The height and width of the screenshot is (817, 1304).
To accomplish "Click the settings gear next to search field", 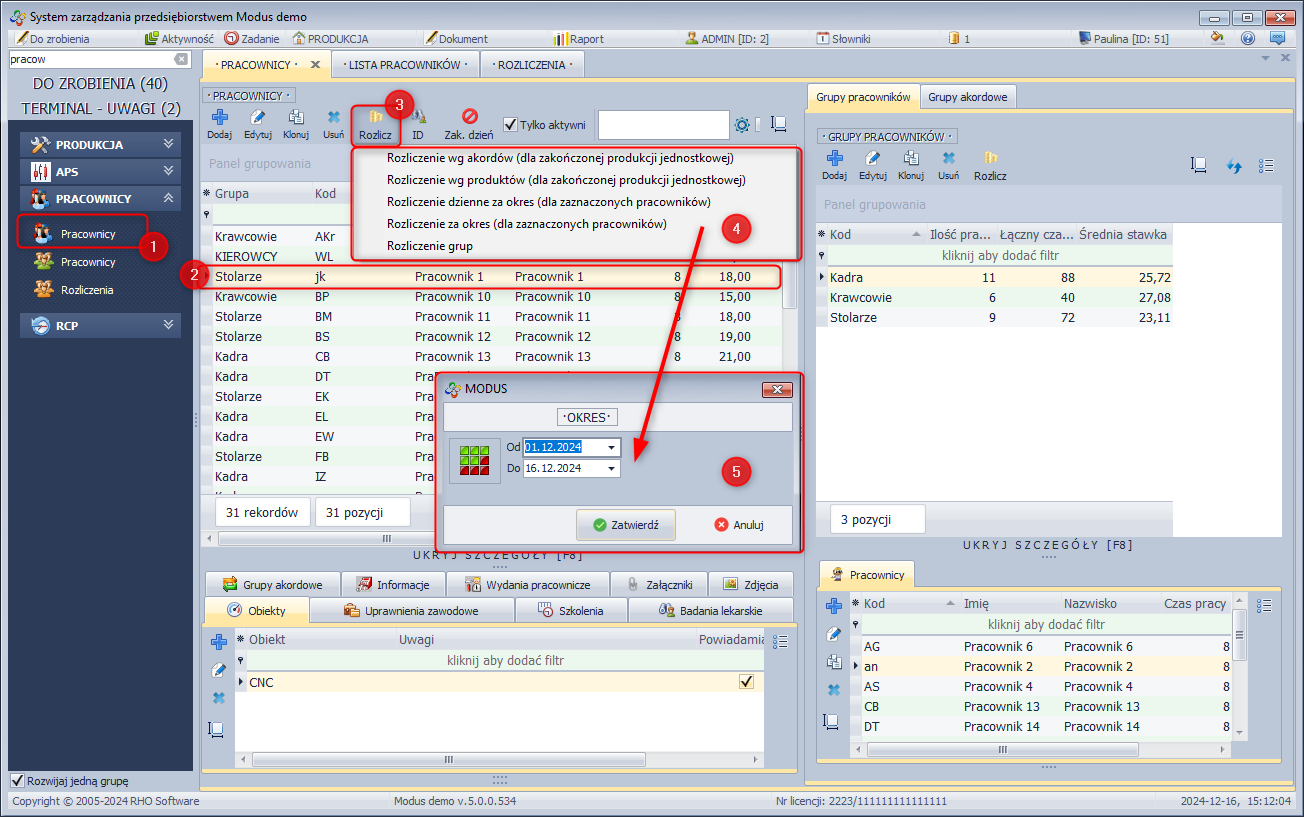I will [742, 125].
